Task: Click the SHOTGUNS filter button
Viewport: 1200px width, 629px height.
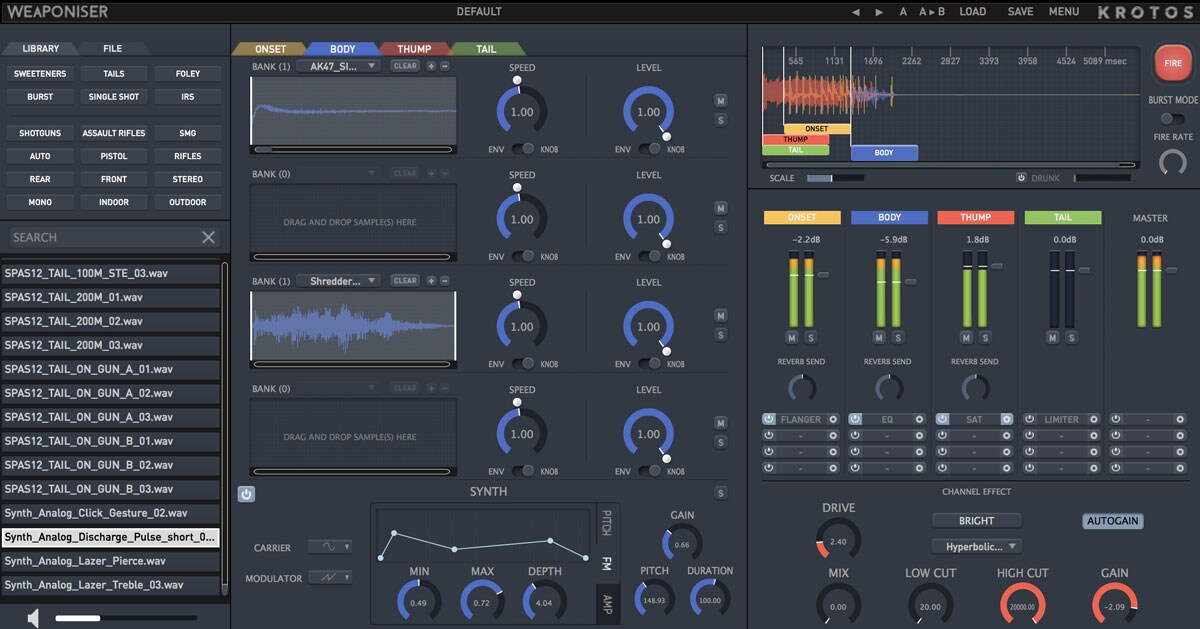Action: pyautogui.click(x=40, y=133)
